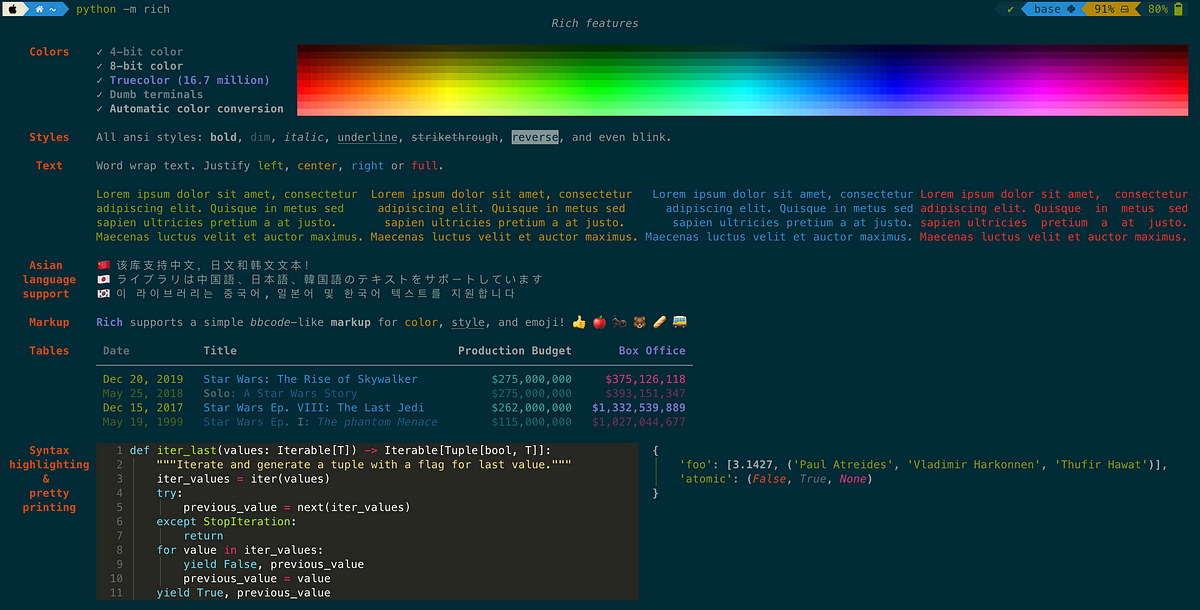Click the baguette emoji
Image resolution: width=1200 pixels, height=610 pixels.
[659, 322]
